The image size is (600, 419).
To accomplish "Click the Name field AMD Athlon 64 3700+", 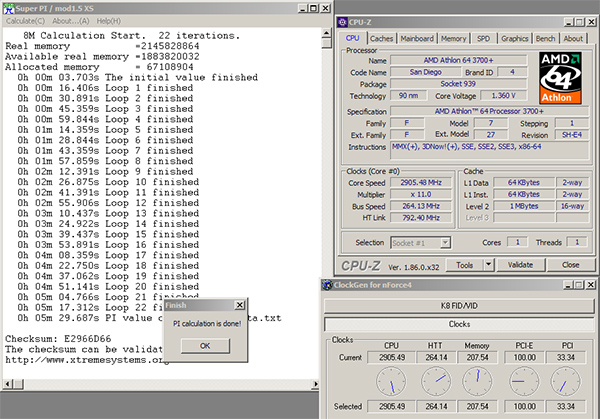I will point(458,60).
